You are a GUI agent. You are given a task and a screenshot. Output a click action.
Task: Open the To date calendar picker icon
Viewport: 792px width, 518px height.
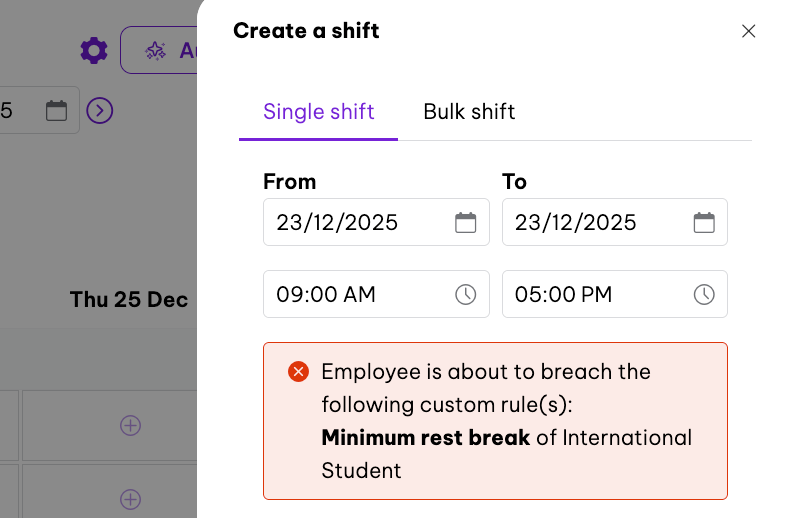(704, 222)
